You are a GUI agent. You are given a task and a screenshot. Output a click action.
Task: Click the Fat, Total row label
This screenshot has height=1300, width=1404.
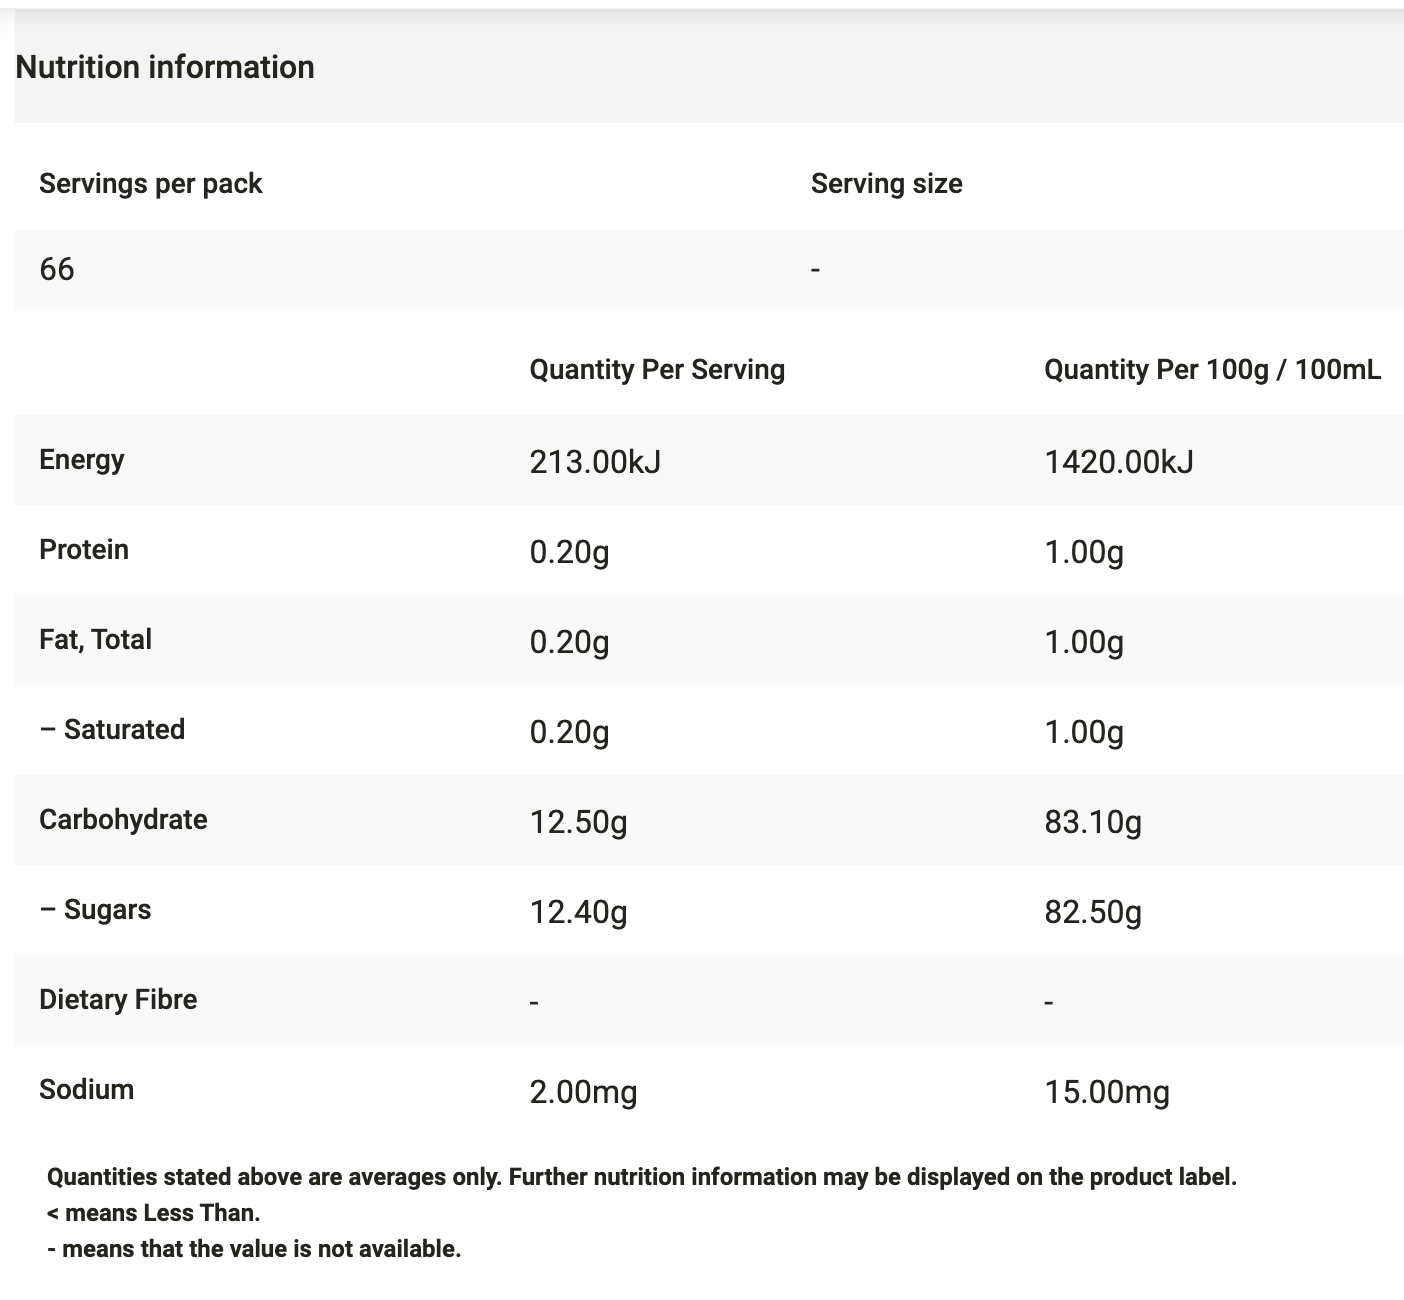(x=95, y=640)
